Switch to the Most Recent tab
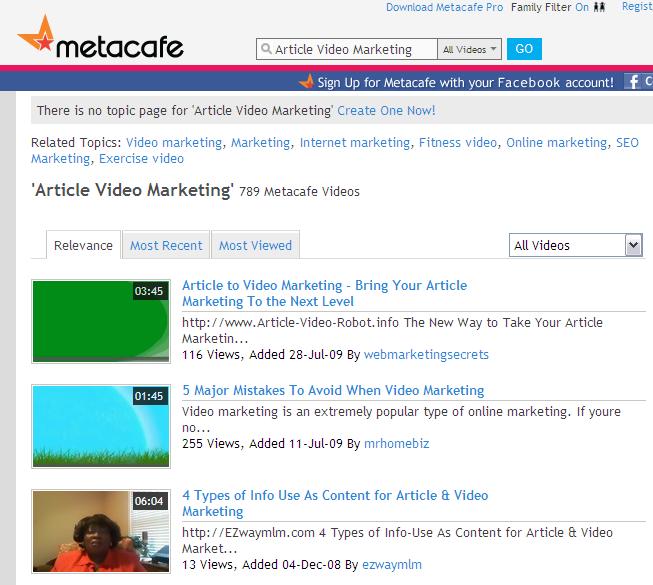653x585 pixels. pyautogui.click(x=166, y=245)
